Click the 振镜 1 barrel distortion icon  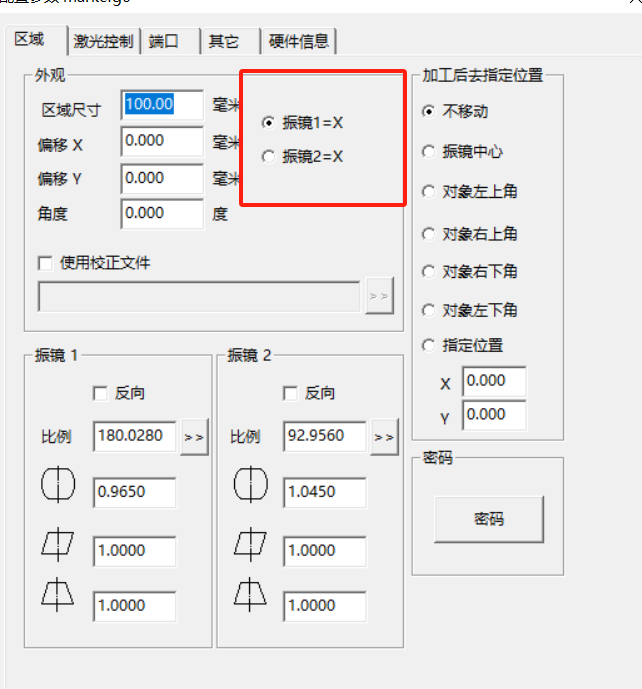click(x=58, y=484)
